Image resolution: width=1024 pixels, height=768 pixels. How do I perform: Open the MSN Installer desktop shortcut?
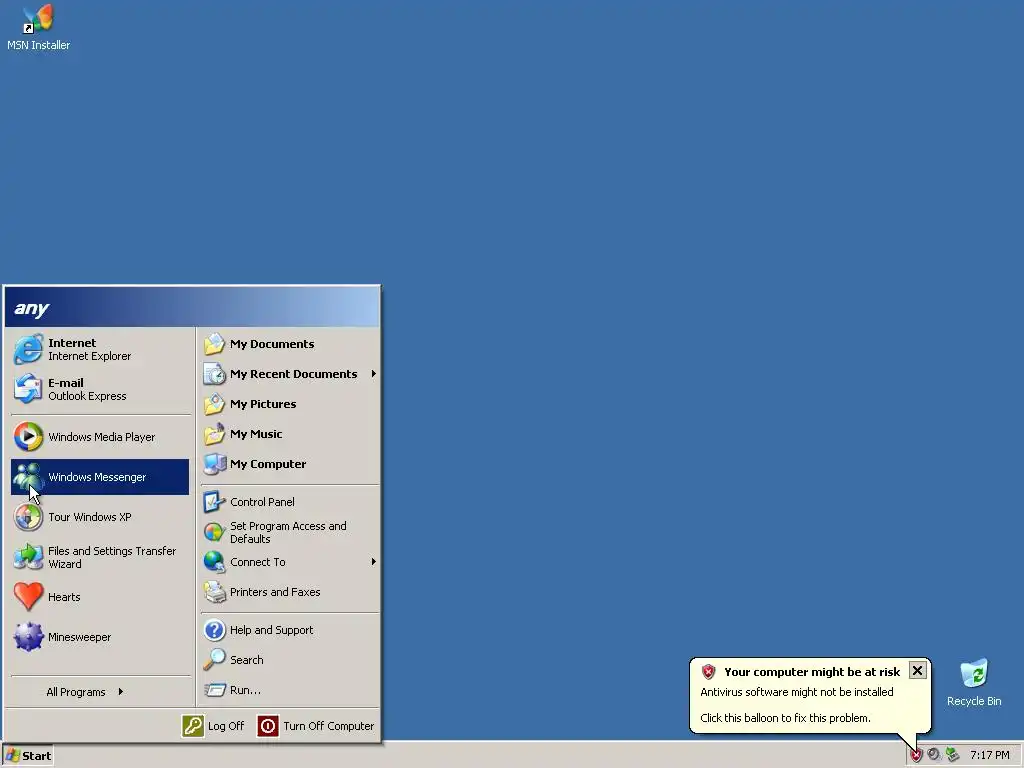click(38, 28)
